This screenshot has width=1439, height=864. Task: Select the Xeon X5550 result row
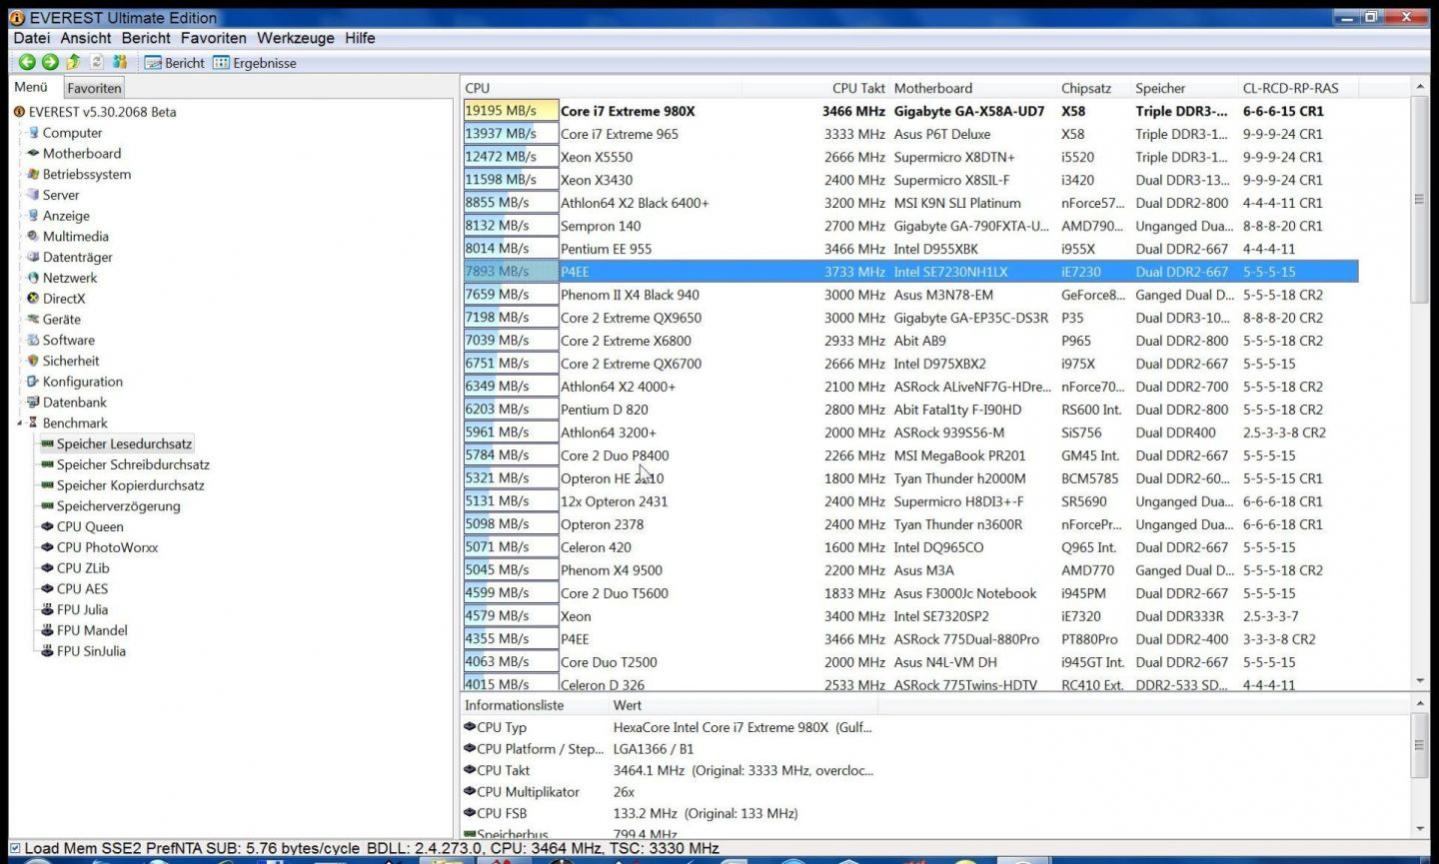(x=910, y=157)
